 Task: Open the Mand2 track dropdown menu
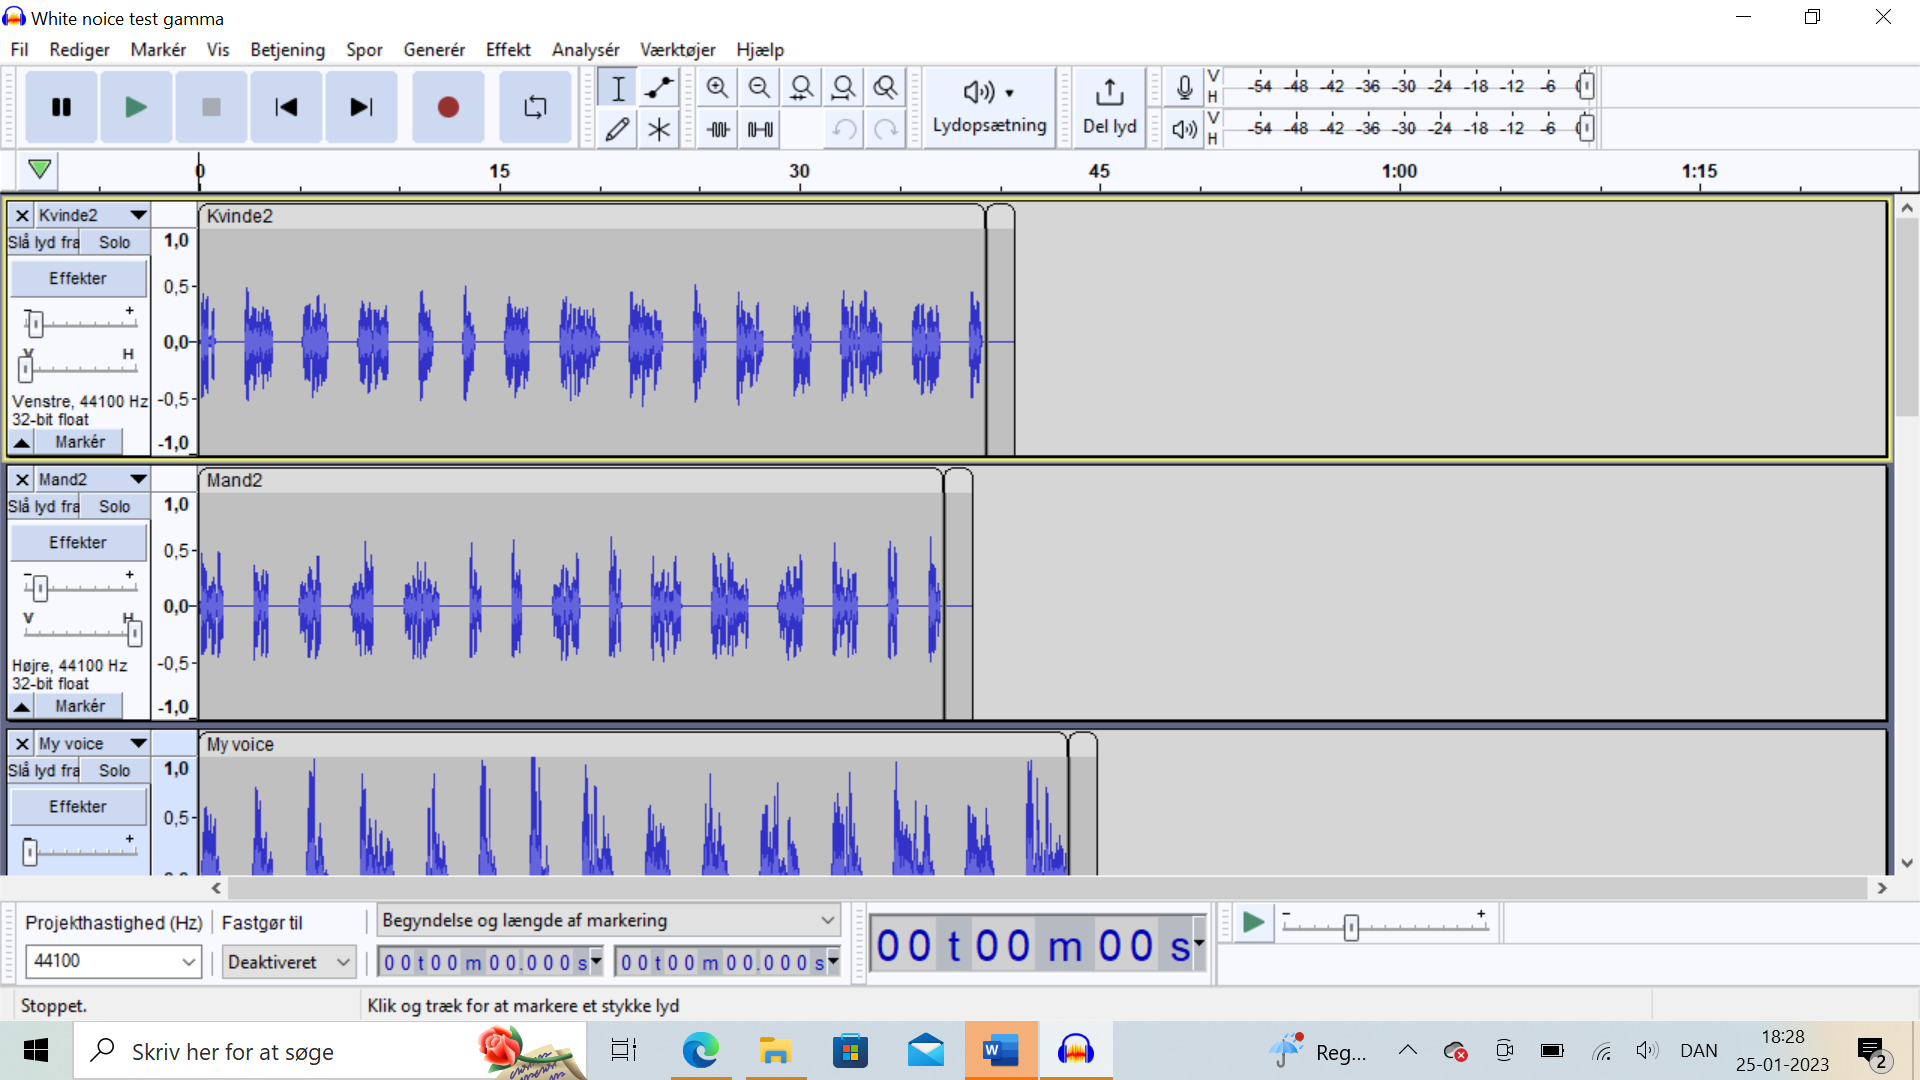pyautogui.click(x=93, y=479)
